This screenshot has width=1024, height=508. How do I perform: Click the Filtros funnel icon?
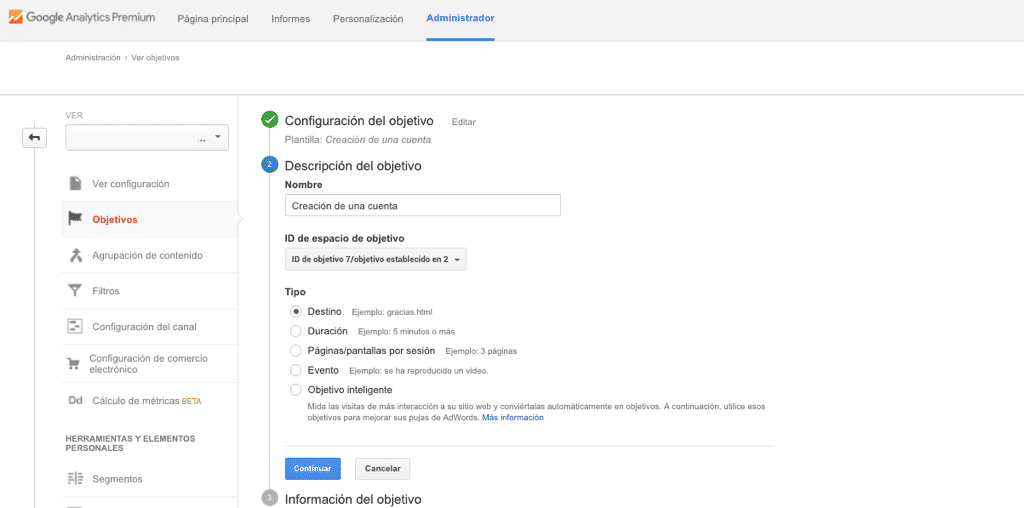[x=75, y=291]
